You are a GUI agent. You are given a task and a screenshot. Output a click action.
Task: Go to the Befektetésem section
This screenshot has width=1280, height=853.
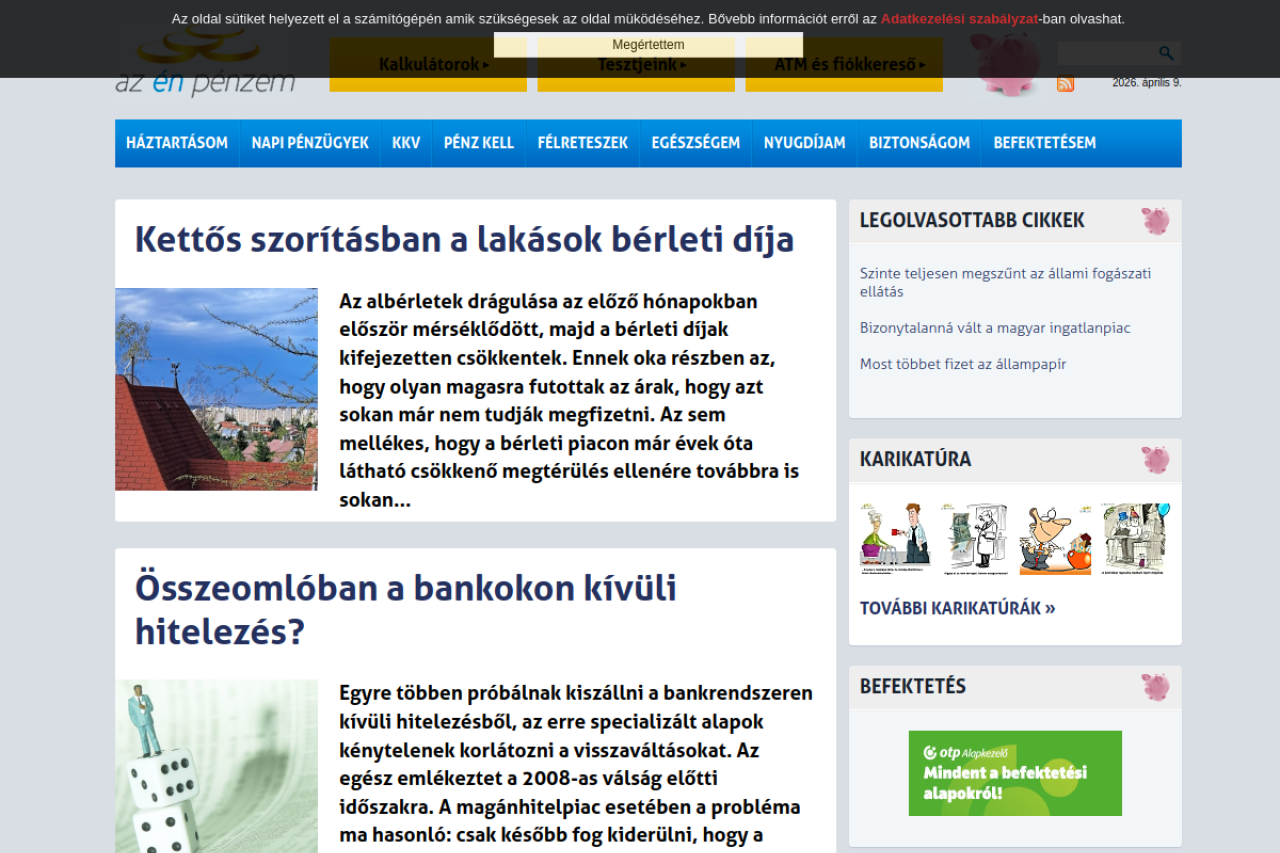(1044, 143)
